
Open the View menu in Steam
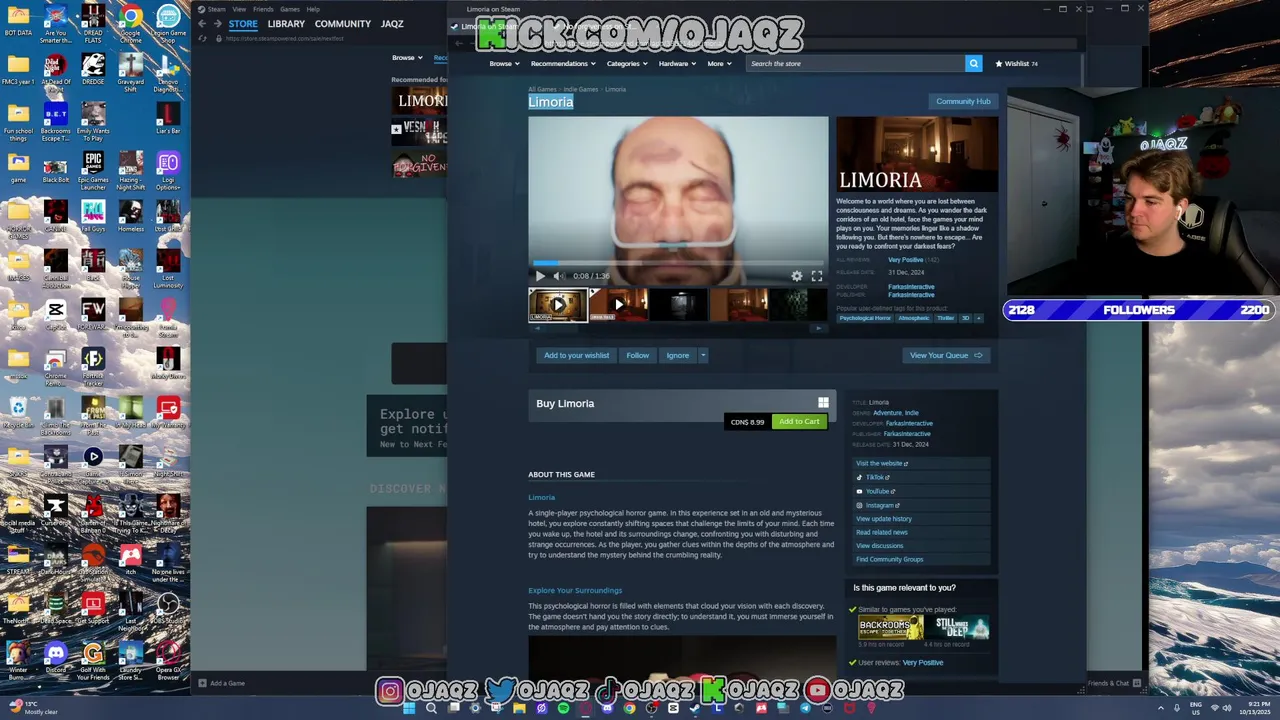pyautogui.click(x=239, y=9)
